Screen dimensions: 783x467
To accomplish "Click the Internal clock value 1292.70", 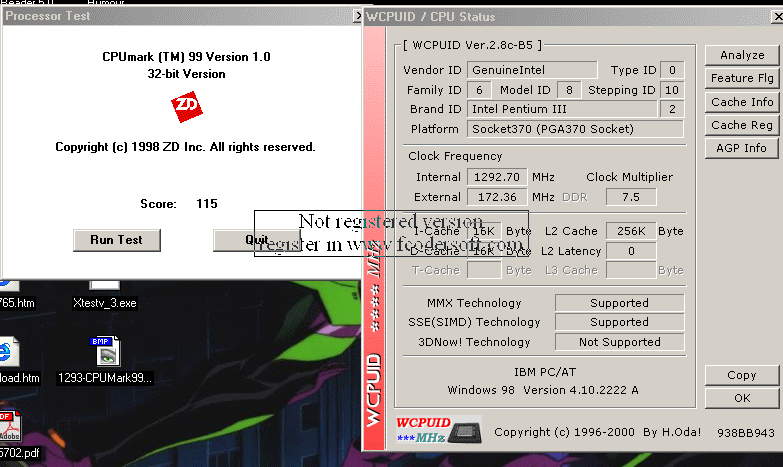I will click(x=497, y=177).
